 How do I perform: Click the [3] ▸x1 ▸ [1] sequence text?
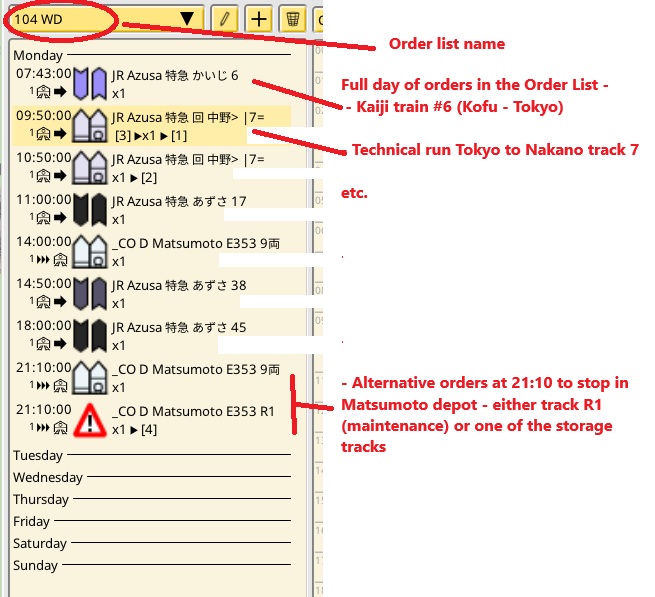[x=151, y=136]
